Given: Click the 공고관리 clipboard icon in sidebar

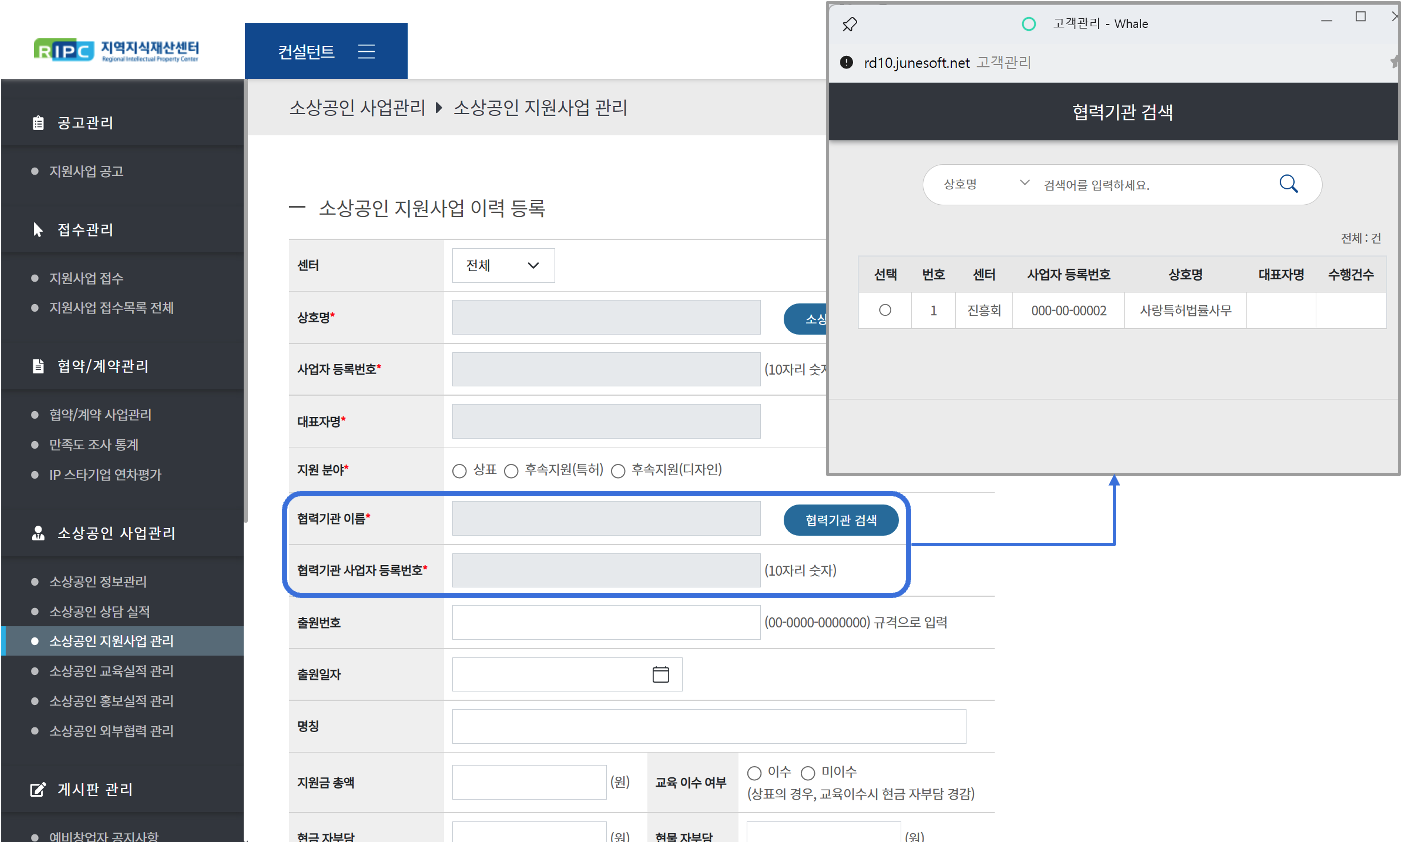Looking at the screenshot, I should (x=38, y=123).
